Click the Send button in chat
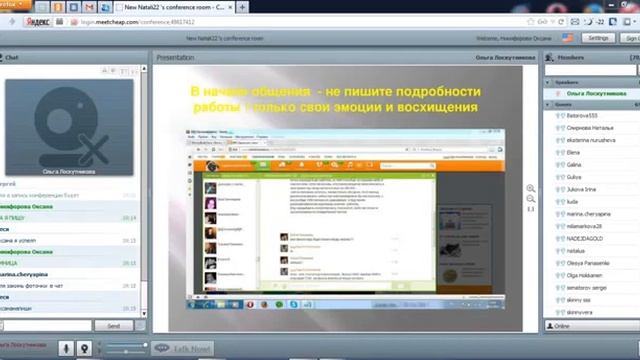 pos(114,326)
